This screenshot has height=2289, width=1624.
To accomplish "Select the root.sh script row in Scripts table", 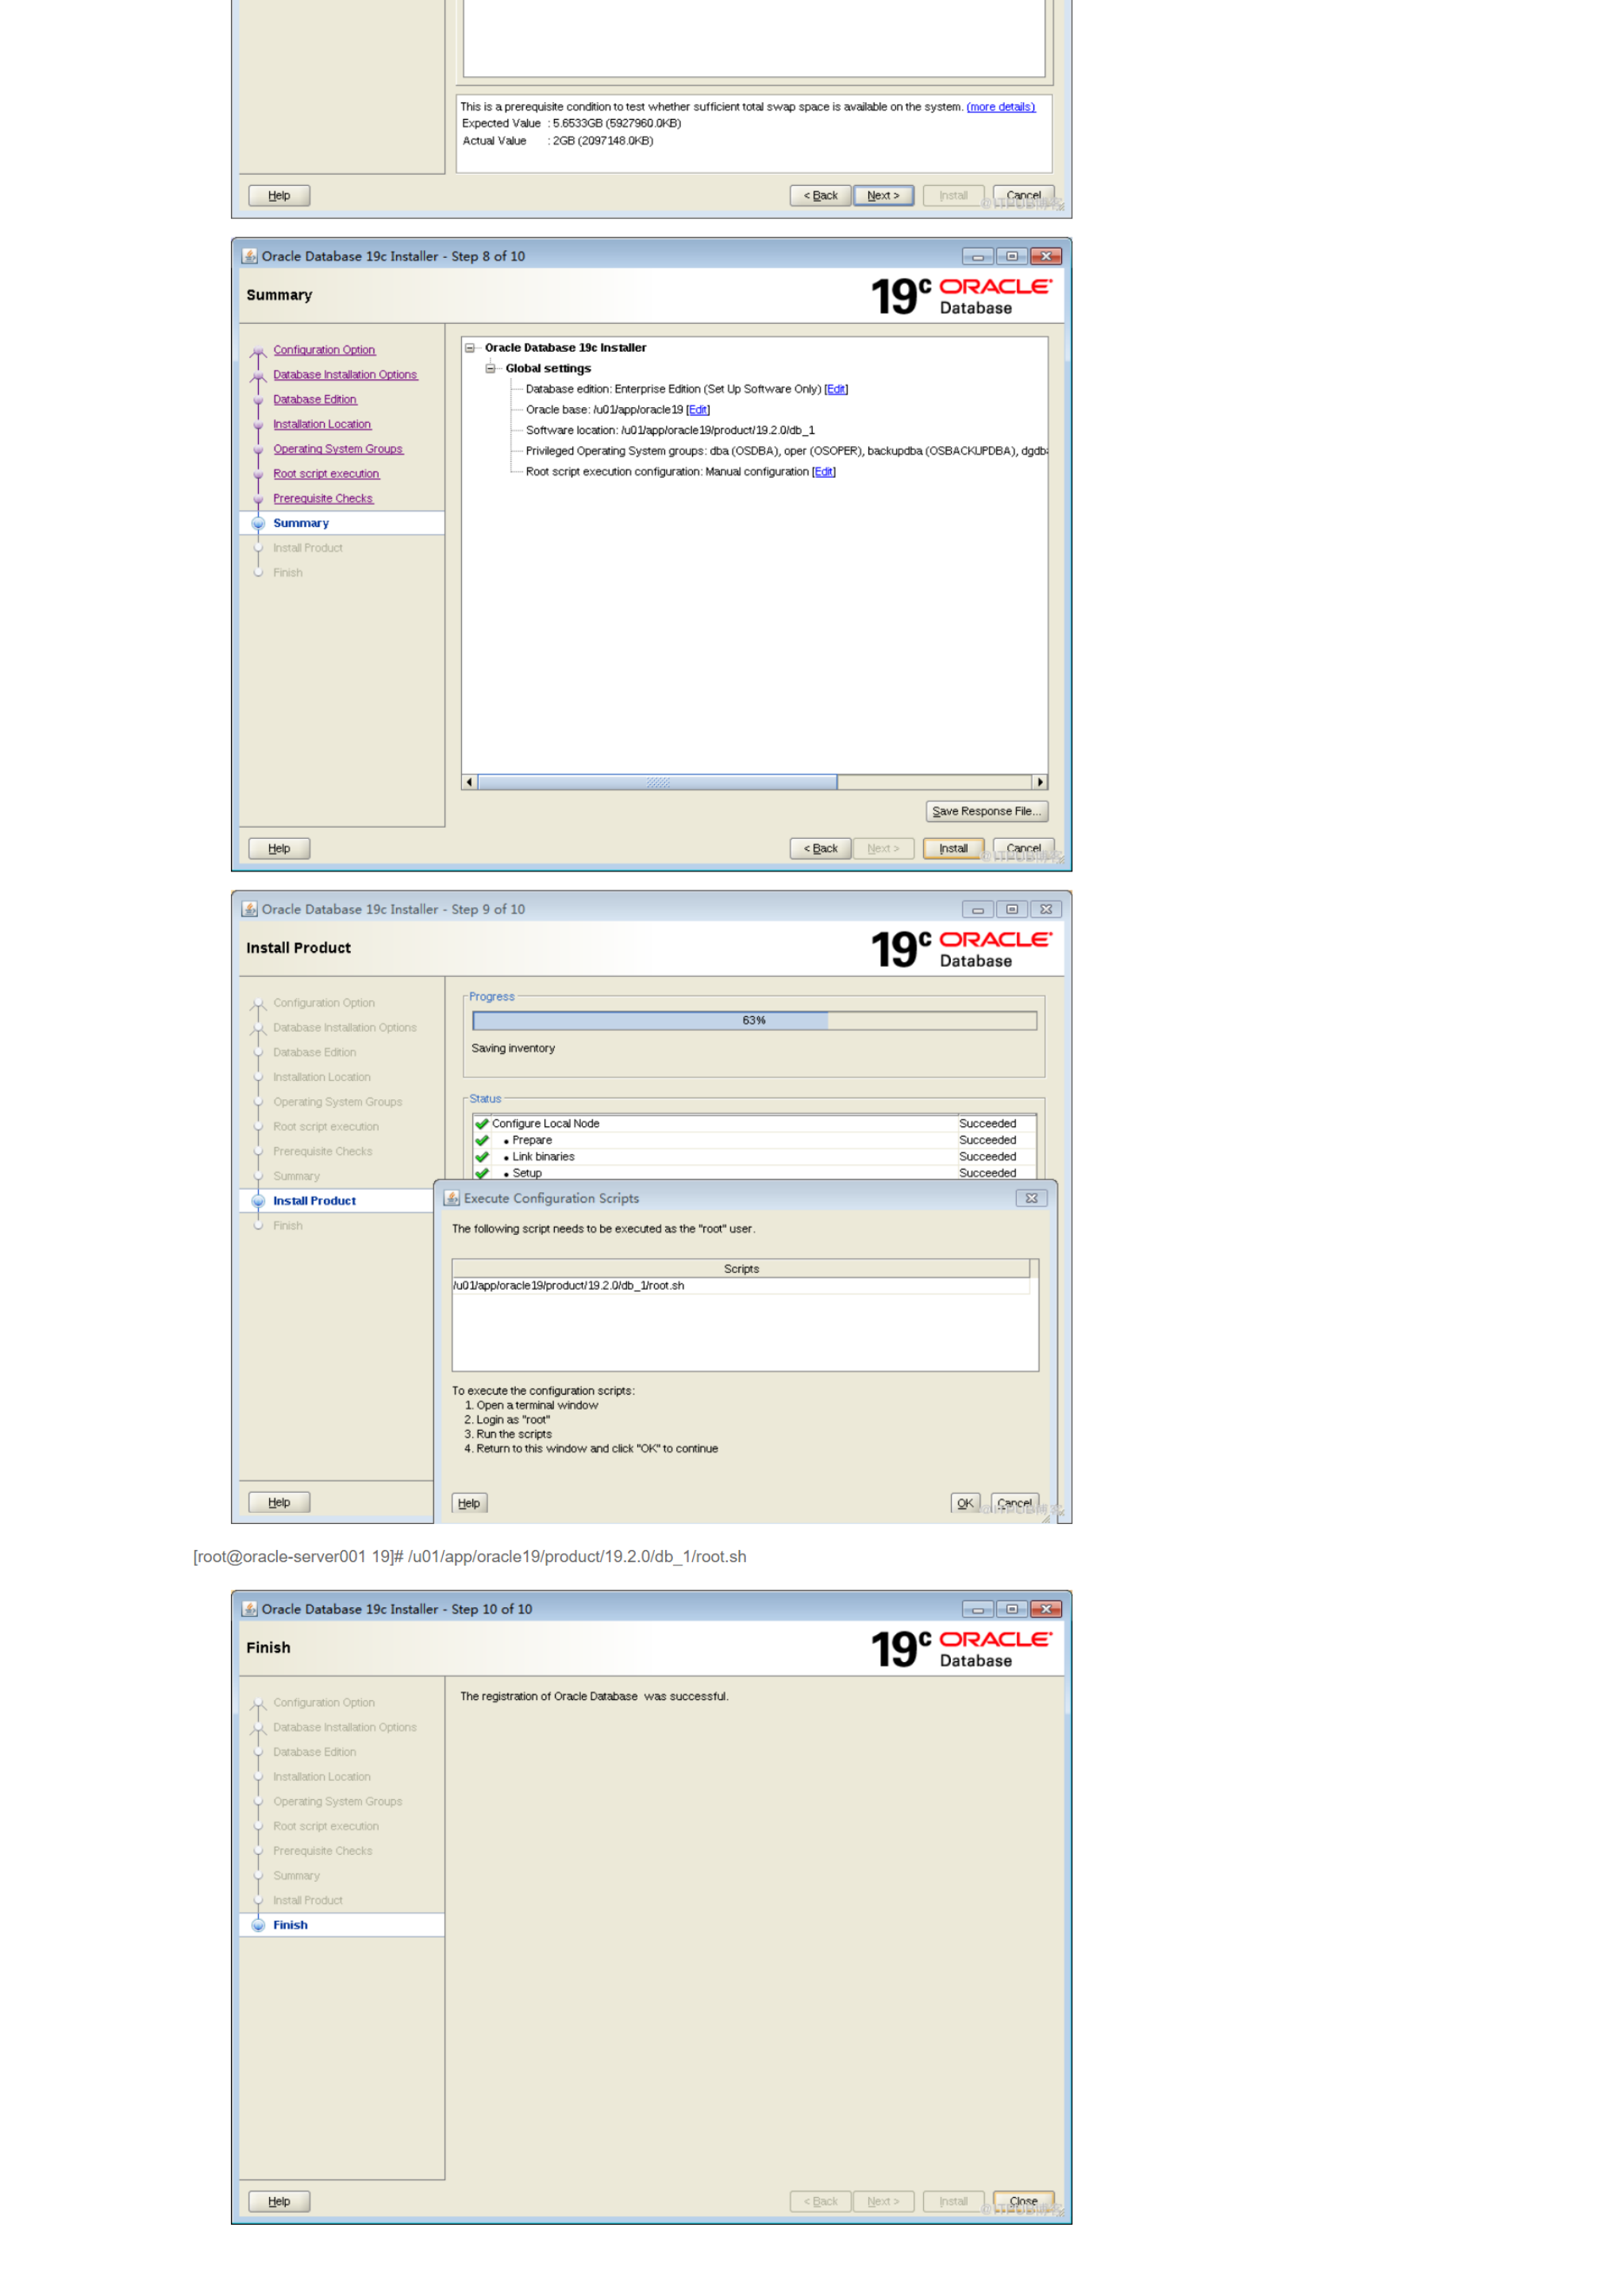I will point(741,1285).
